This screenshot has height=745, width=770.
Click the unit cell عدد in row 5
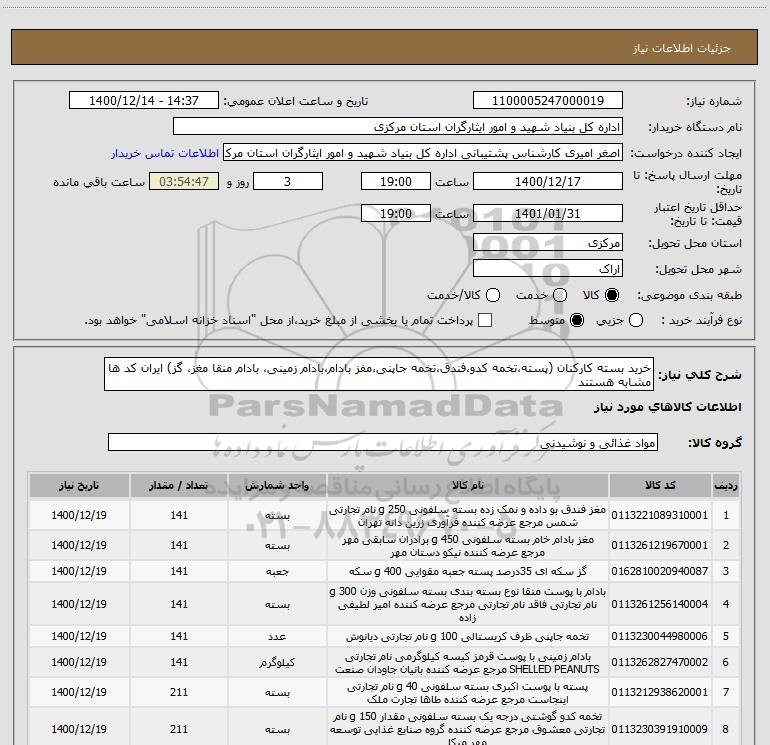point(277,636)
